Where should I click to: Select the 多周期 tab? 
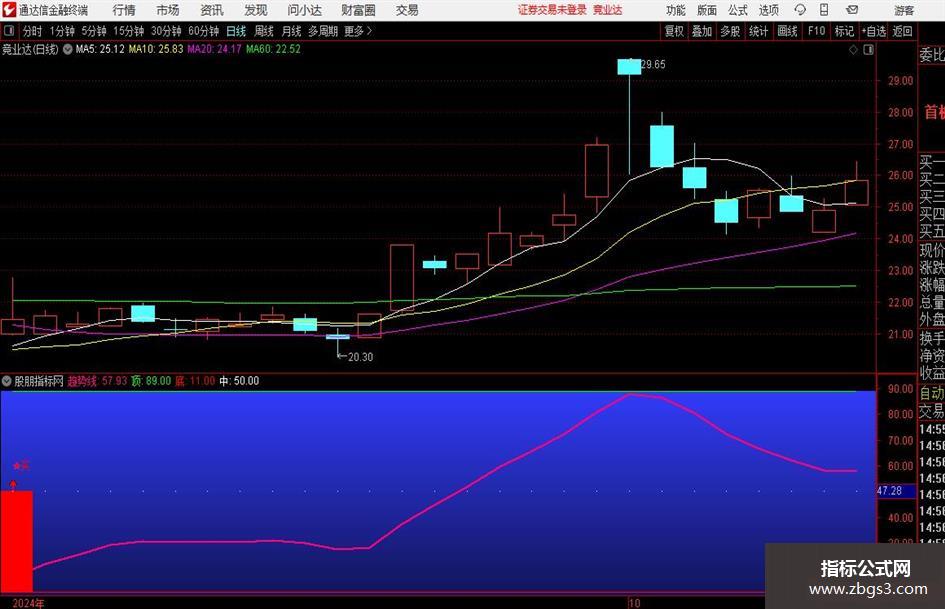(322, 31)
